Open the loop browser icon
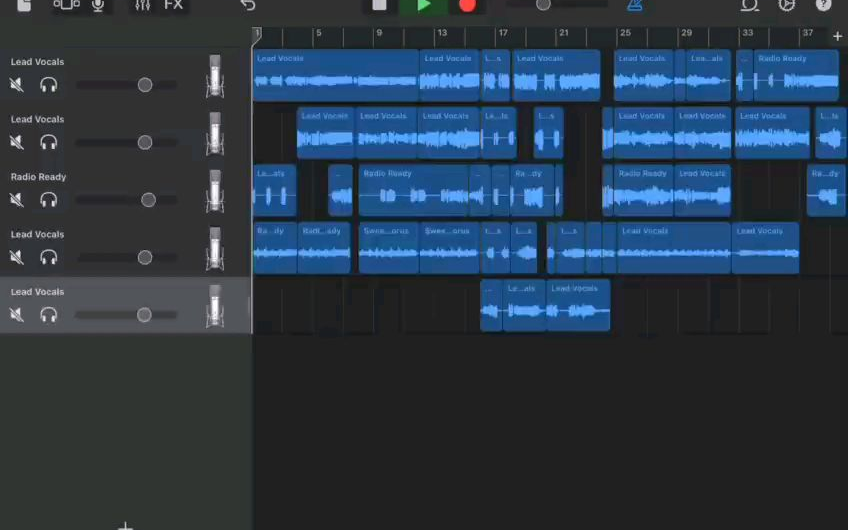 [749, 5]
